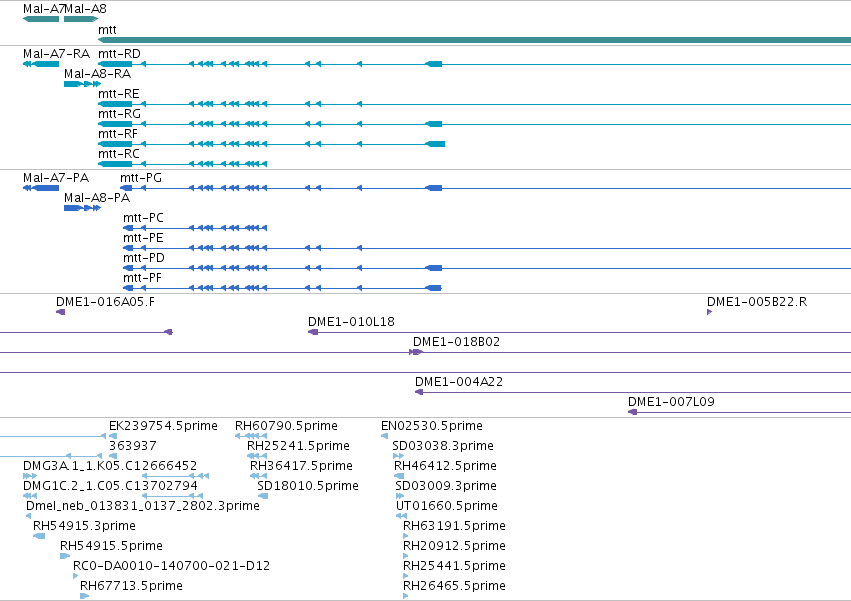Click the RH26465.5prime EST label
Viewport: 851px width, 601px height.
454,587
